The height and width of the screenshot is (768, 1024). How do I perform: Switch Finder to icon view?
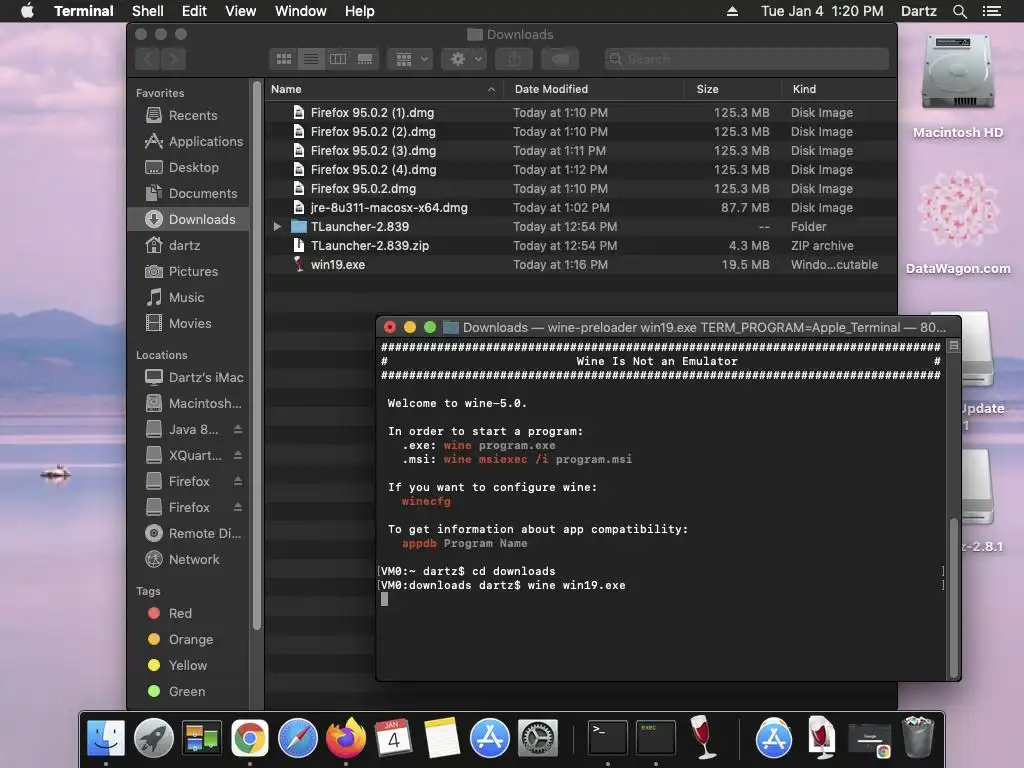pyautogui.click(x=283, y=59)
